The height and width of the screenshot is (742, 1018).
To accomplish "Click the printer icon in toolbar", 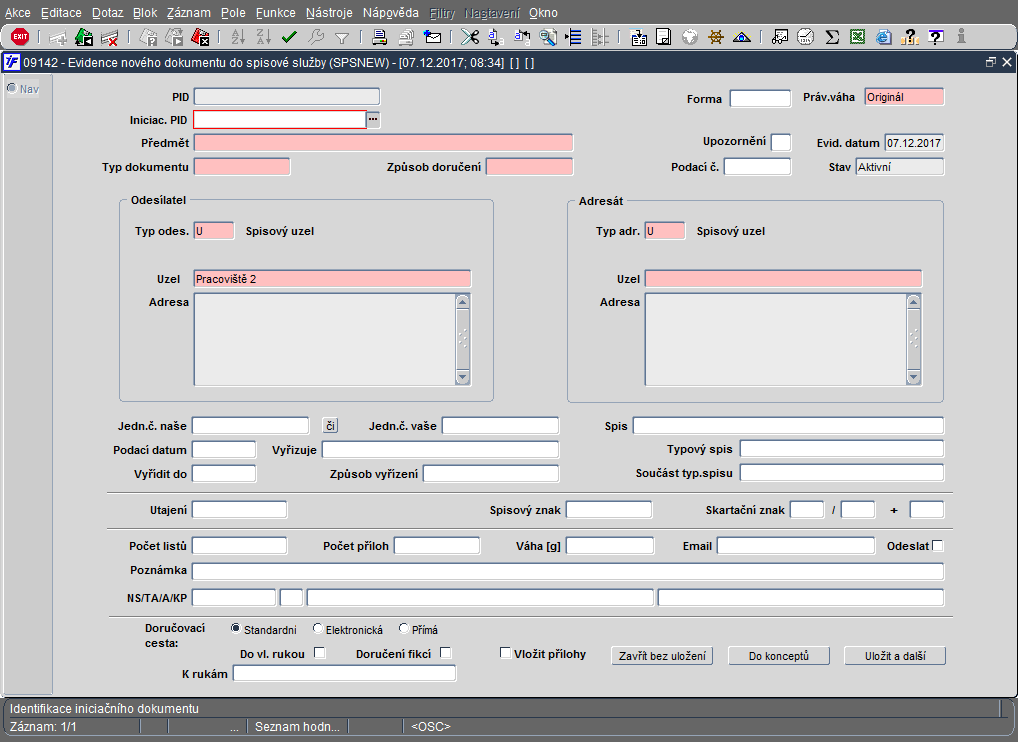I will pyautogui.click(x=380, y=37).
